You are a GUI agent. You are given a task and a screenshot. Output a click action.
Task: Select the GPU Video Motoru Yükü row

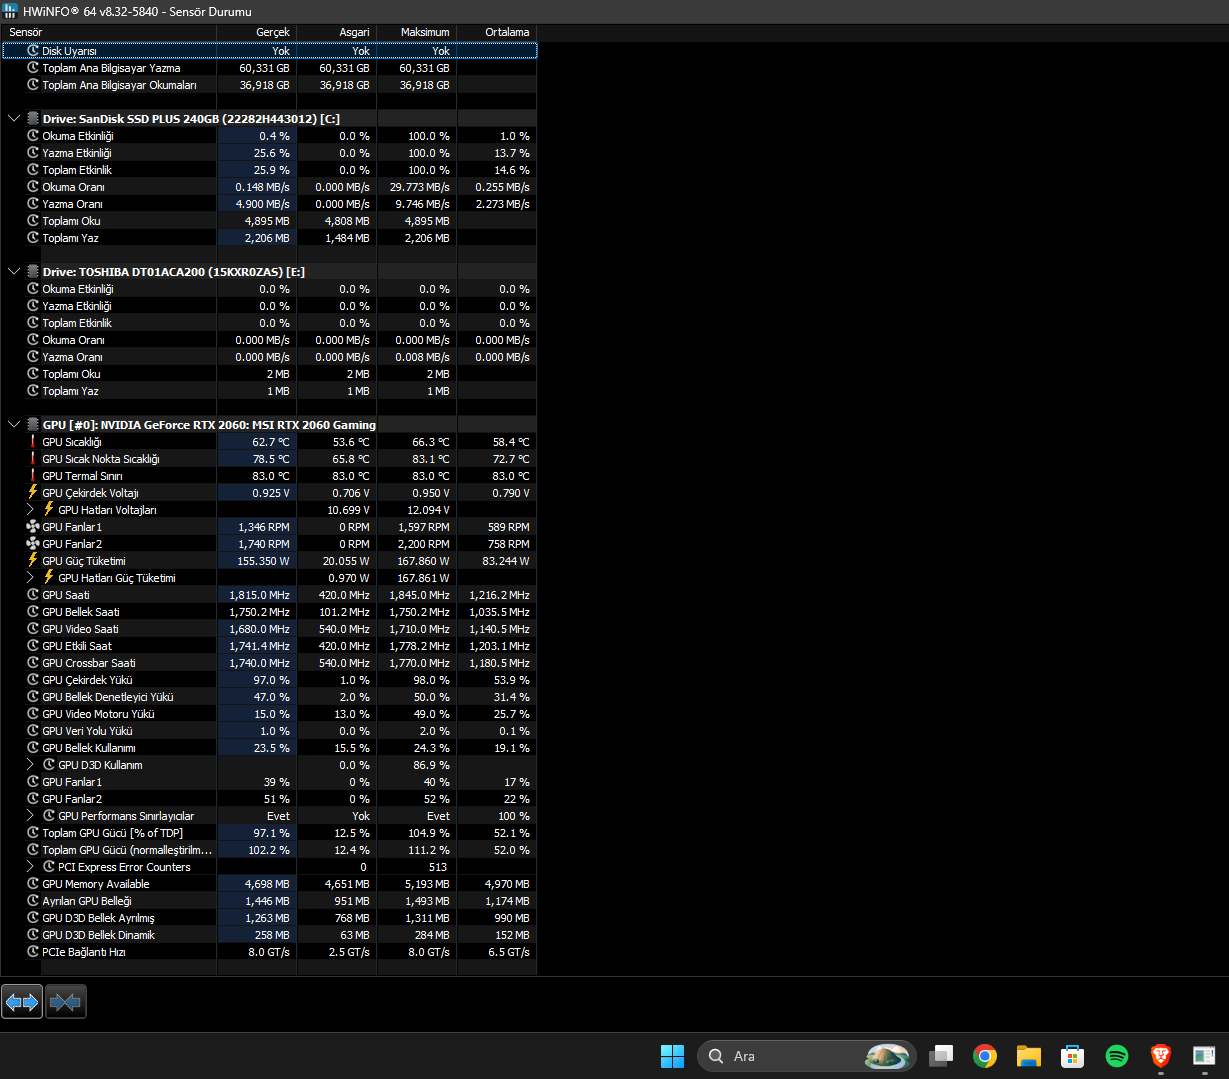coord(269,714)
